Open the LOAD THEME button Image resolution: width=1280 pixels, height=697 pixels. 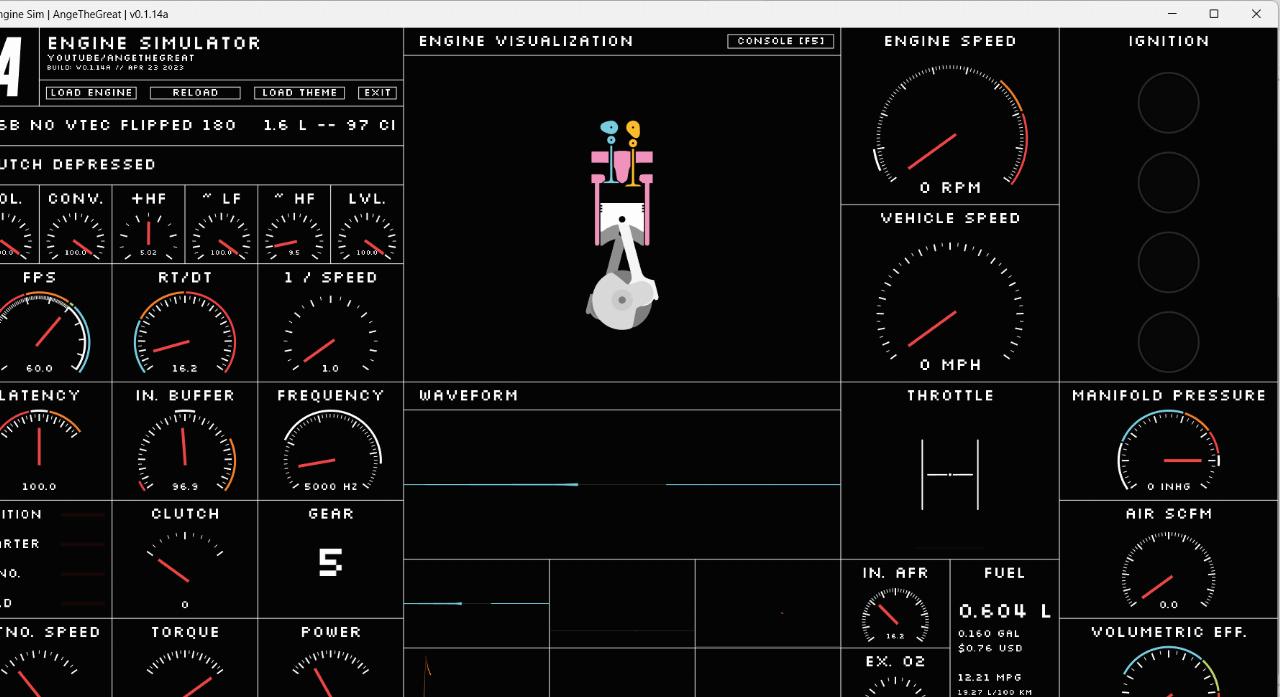point(299,93)
